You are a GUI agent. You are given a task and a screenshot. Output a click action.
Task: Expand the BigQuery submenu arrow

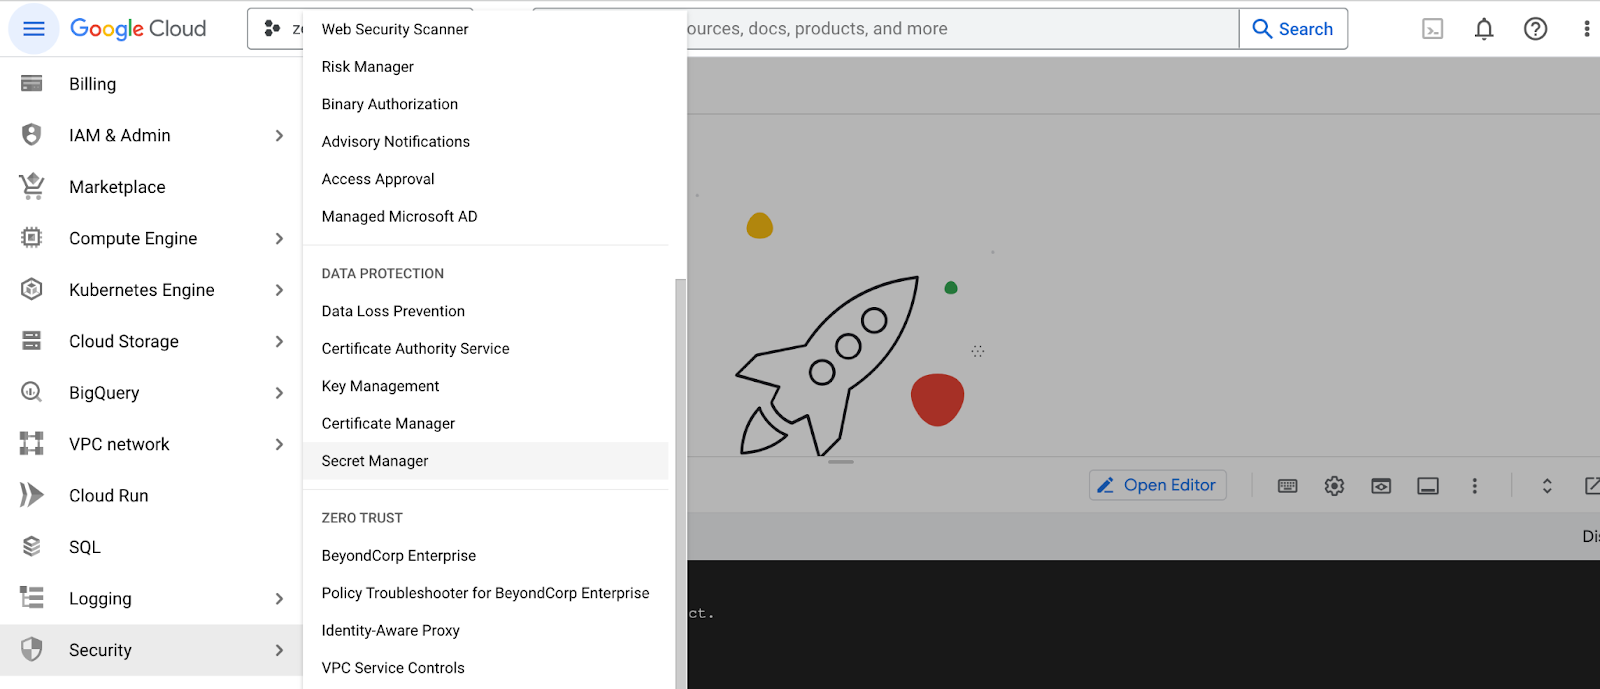pyautogui.click(x=279, y=393)
